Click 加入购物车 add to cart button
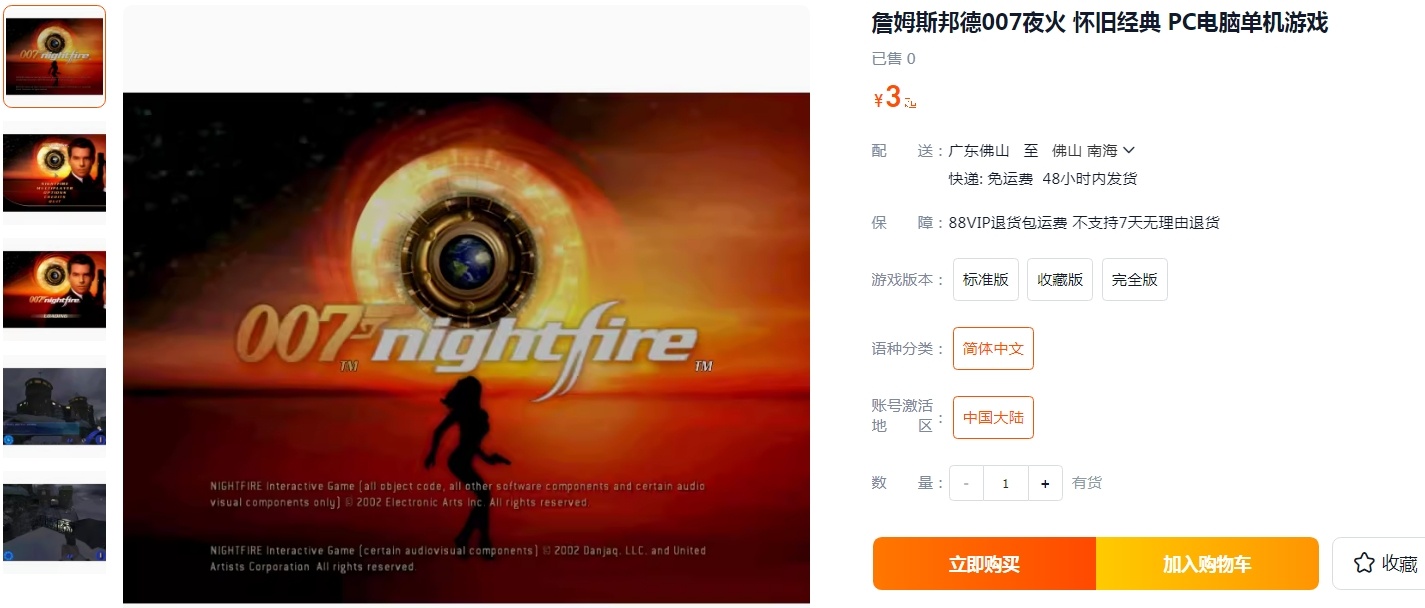The width and height of the screenshot is (1425, 608). (1207, 564)
